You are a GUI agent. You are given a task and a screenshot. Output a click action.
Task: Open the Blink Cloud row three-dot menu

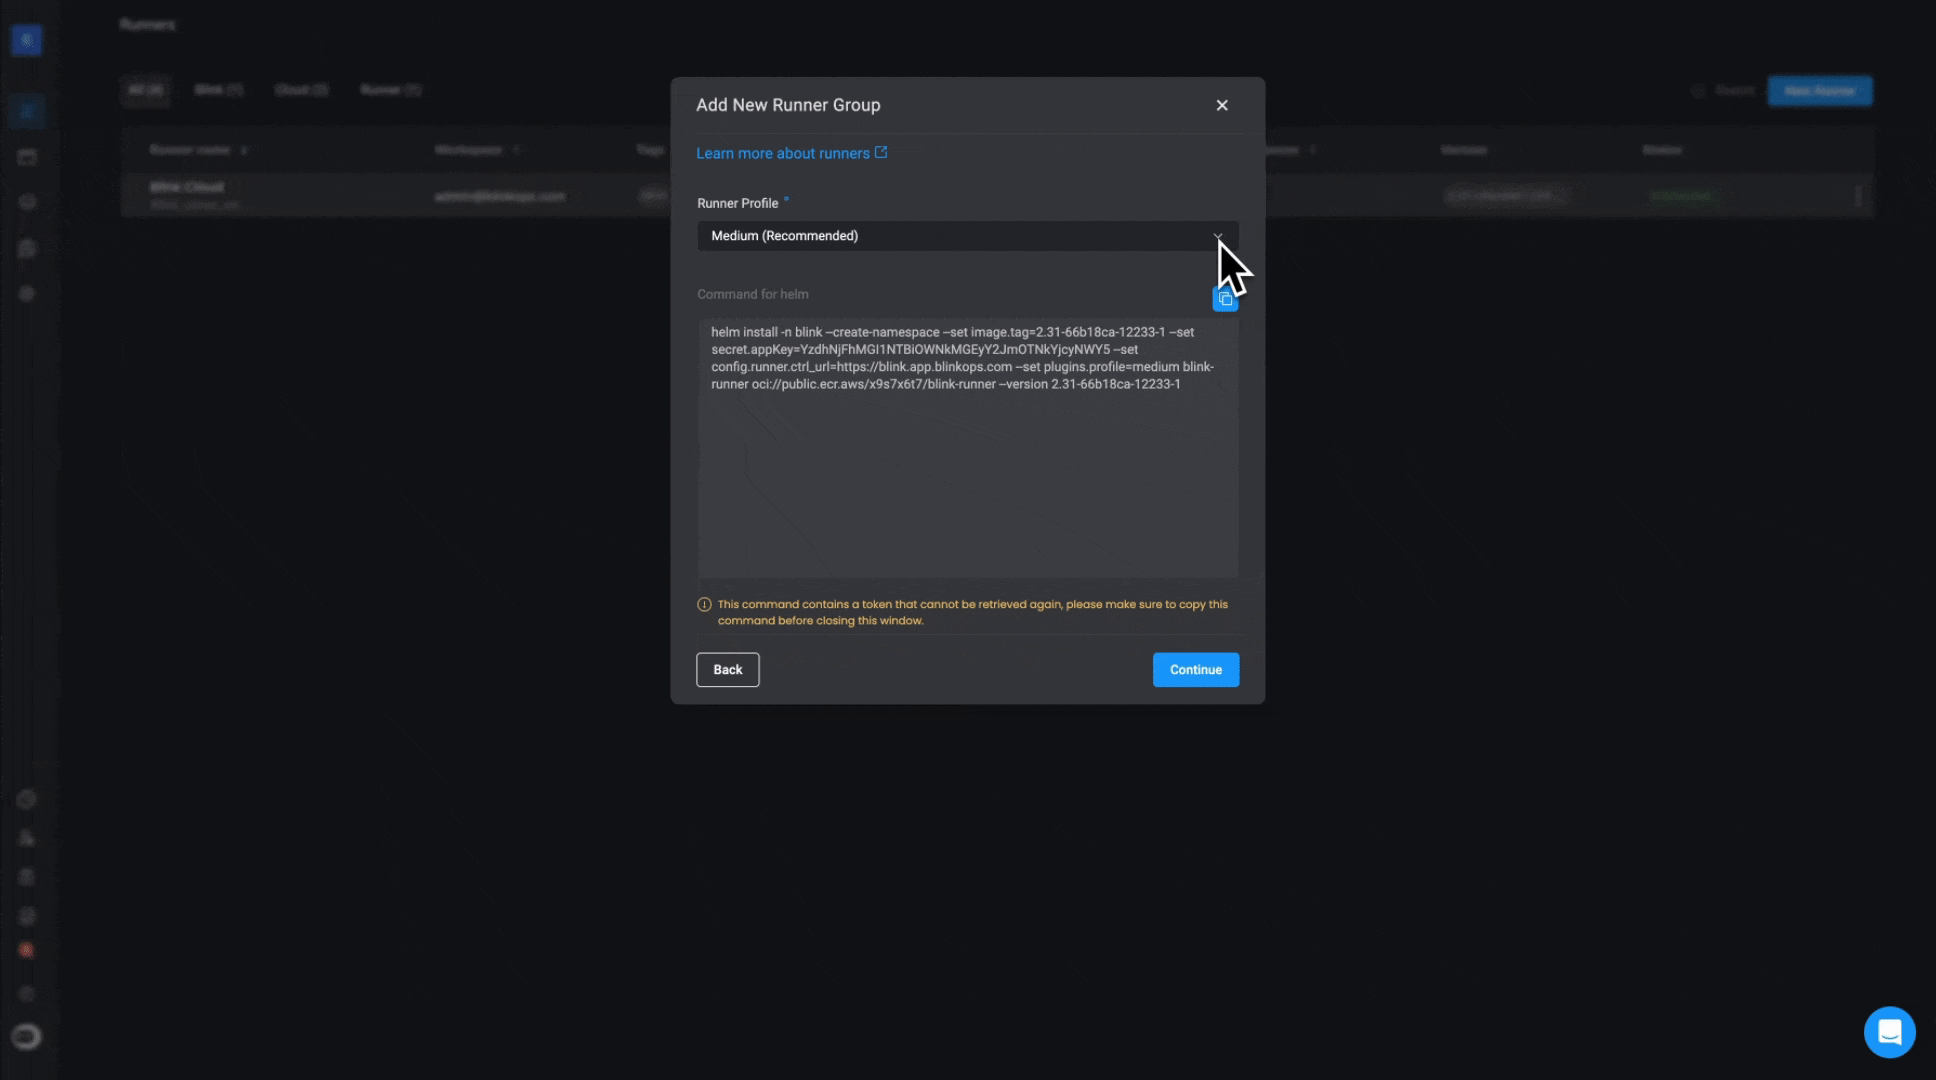(x=1858, y=196)
